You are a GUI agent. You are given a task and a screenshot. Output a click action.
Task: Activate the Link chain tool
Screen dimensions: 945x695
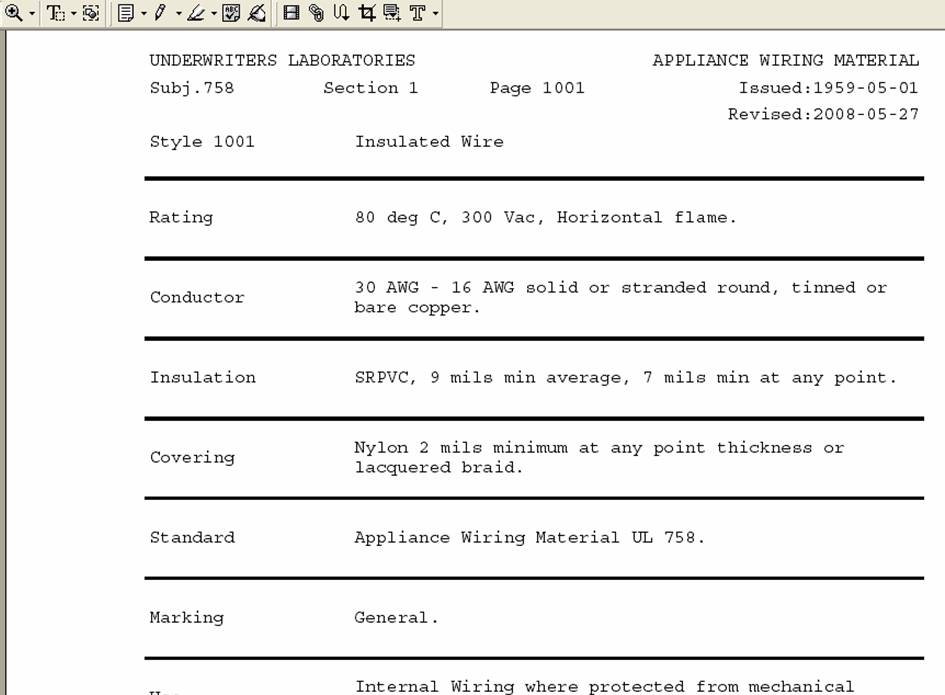(x=316, y=13)
